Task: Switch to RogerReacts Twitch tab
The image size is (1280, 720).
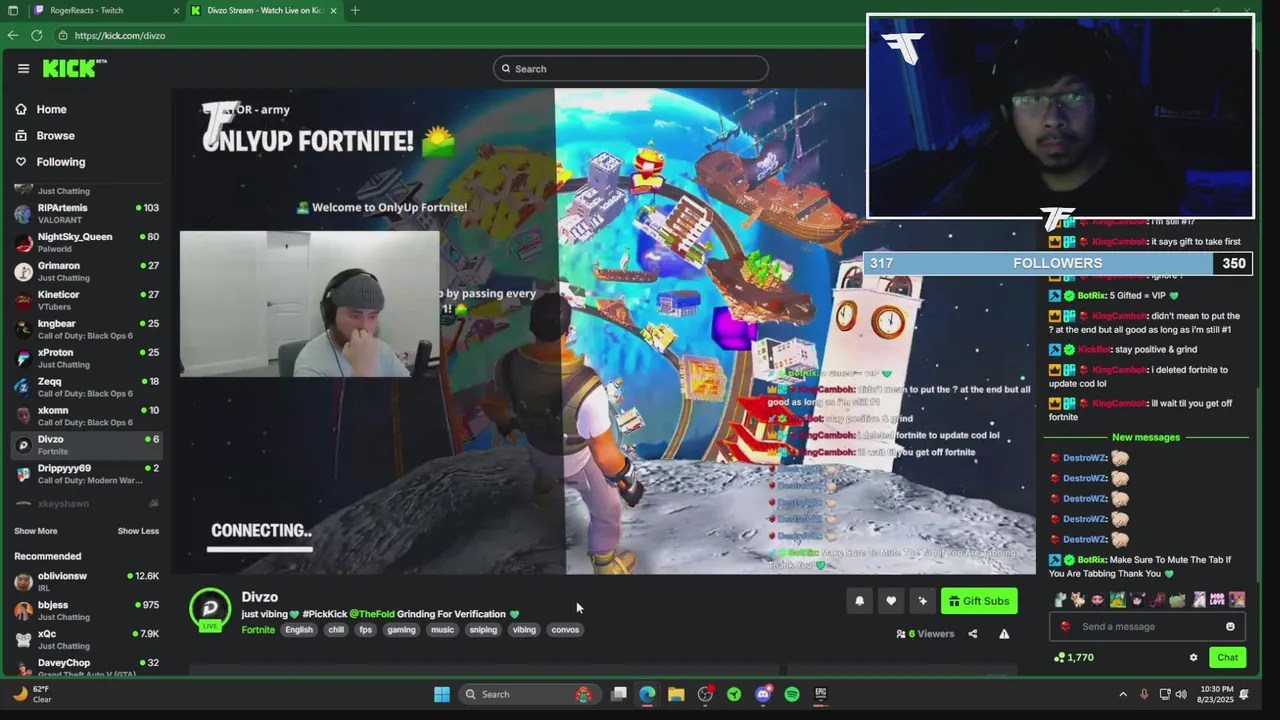Action: tap(106, 10)
